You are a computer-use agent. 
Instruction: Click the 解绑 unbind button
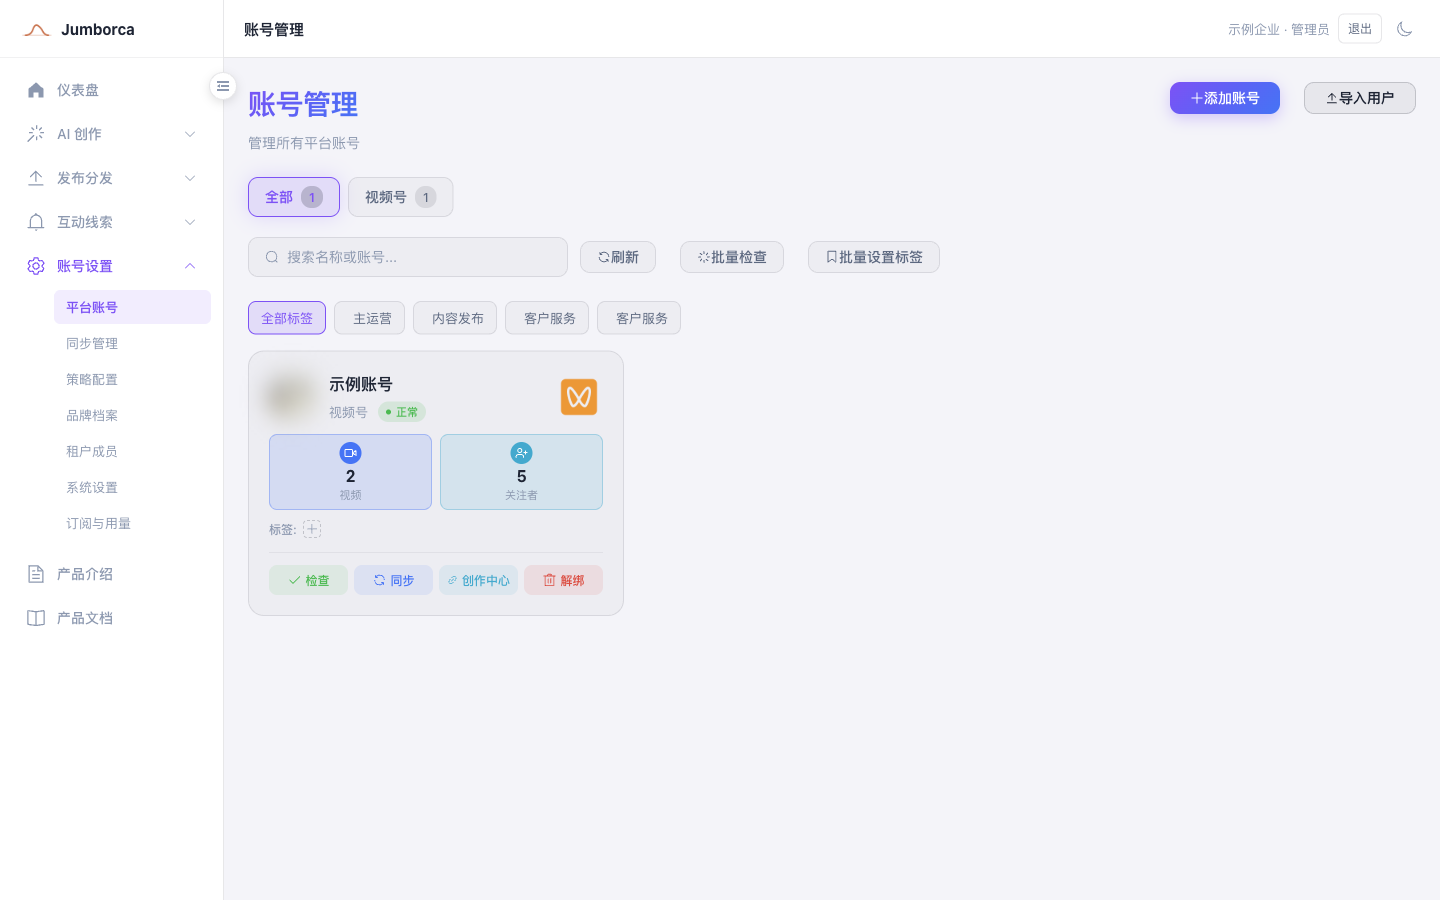(563, 580)
